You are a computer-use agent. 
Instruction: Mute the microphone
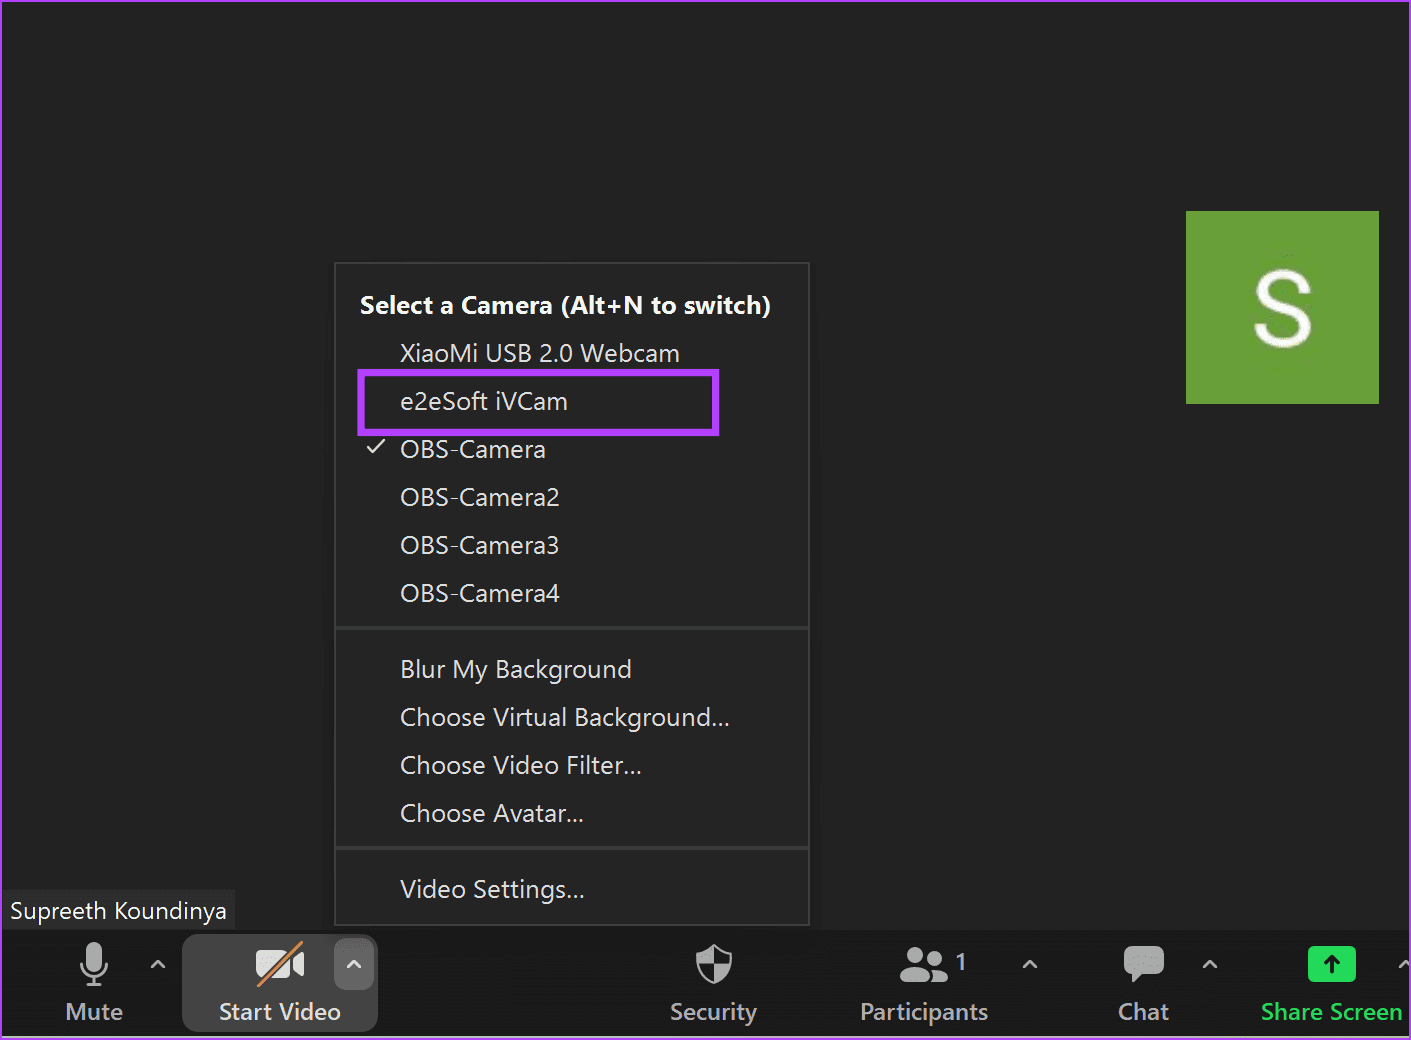point(94,983)
